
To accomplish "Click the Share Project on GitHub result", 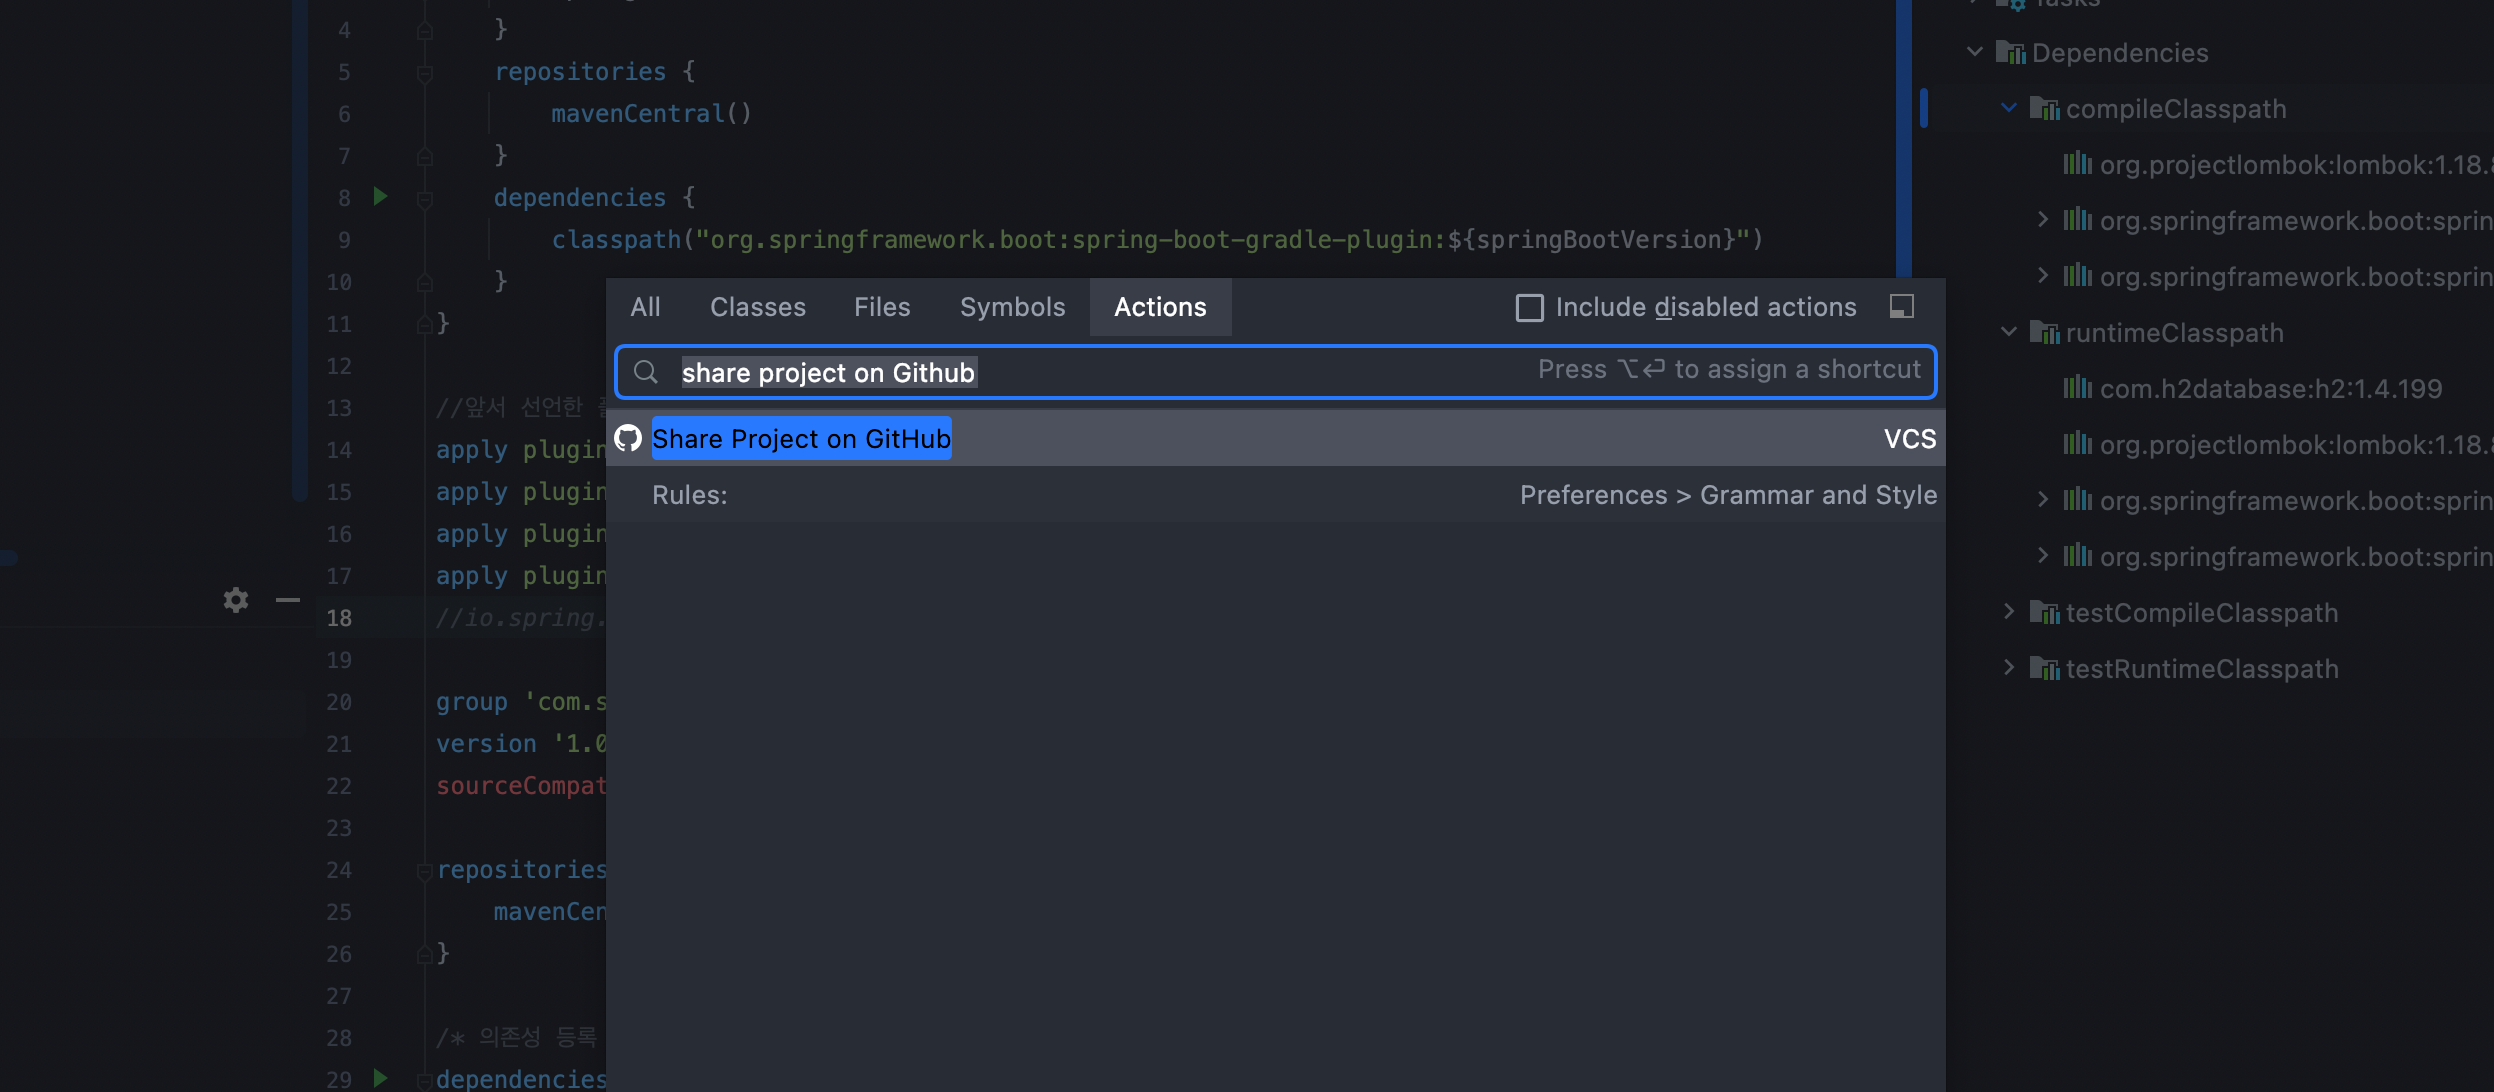I will [800, 437].
